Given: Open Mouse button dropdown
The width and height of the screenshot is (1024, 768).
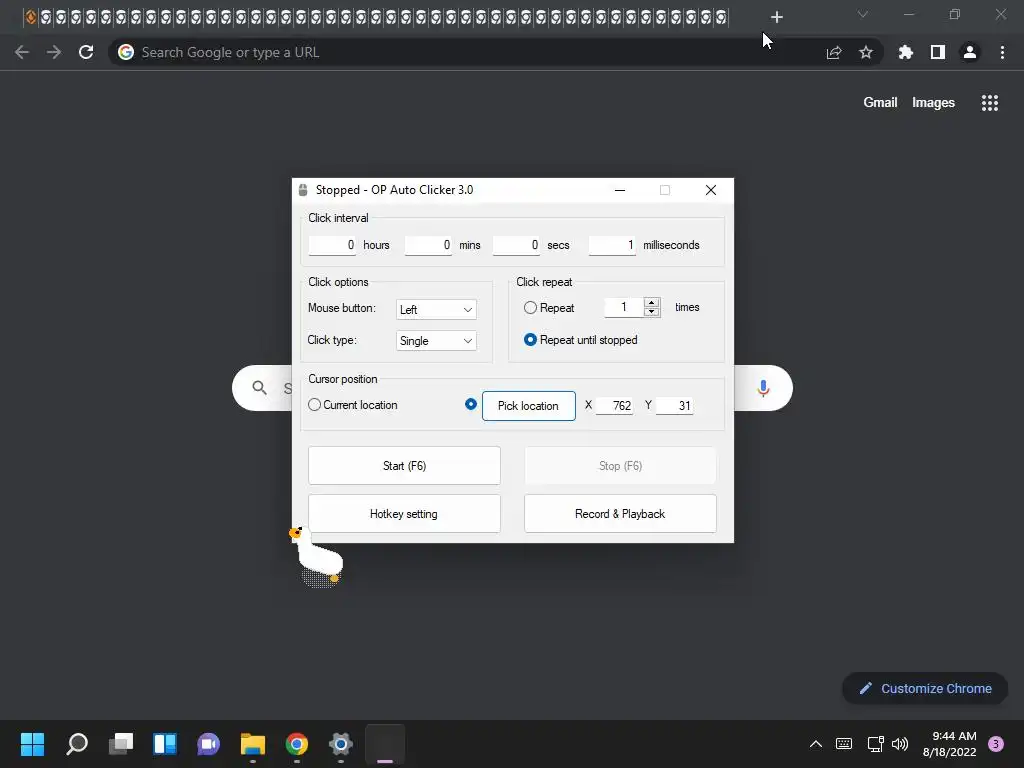Looking at the screenshot, I should pyautogui.click(x=436, y=310).
